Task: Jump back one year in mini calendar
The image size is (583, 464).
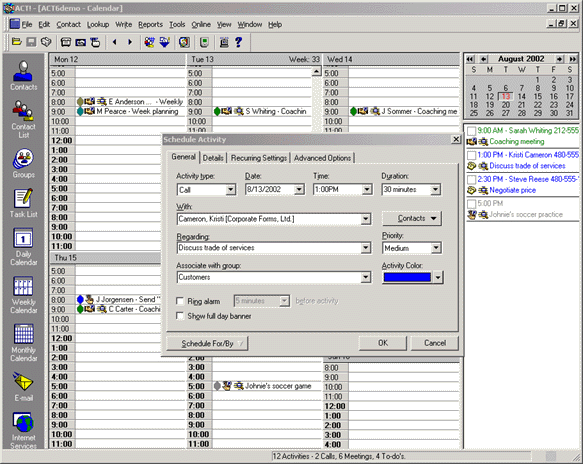Action: click(x=470, y=59)
